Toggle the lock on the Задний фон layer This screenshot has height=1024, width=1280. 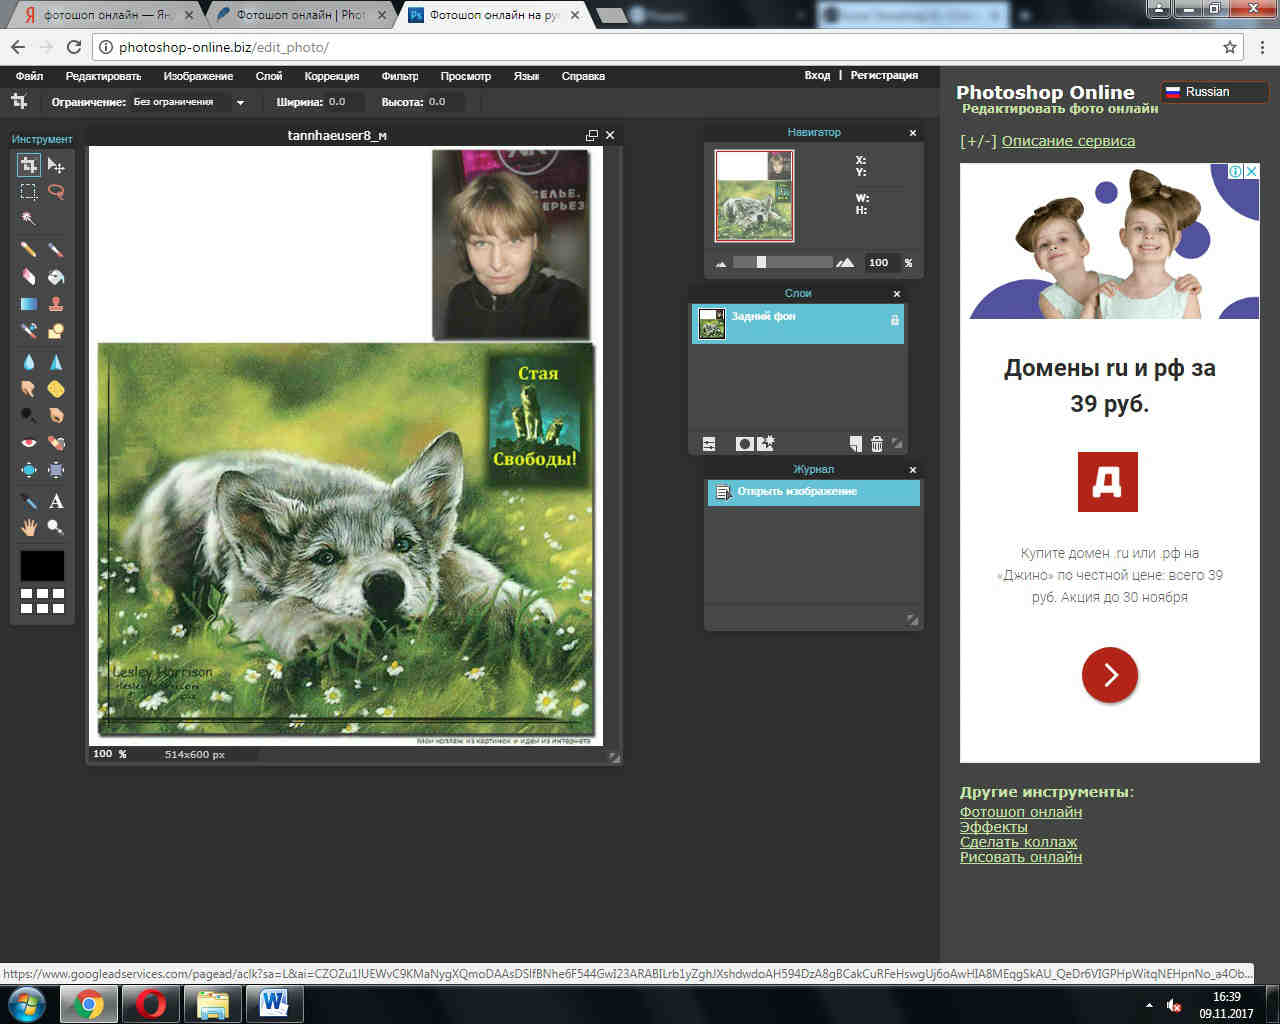pos(895,320)
